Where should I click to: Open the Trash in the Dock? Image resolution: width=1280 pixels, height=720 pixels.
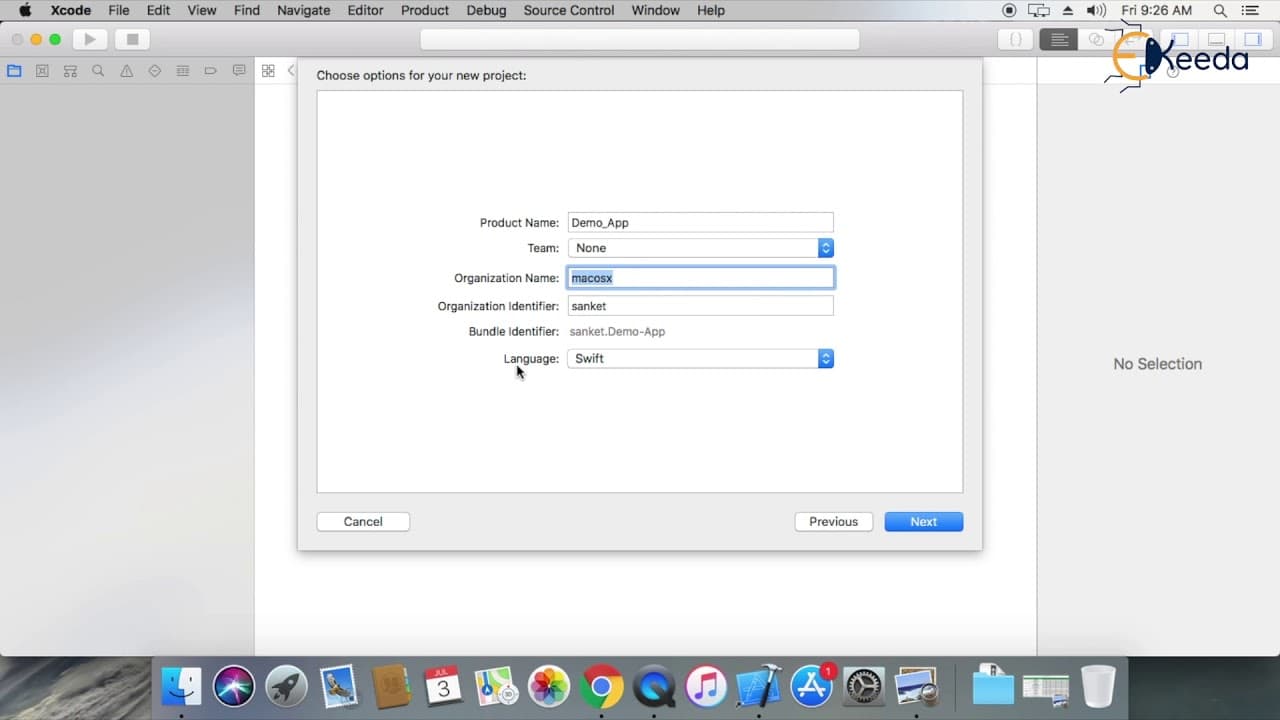pos(1098,686)
